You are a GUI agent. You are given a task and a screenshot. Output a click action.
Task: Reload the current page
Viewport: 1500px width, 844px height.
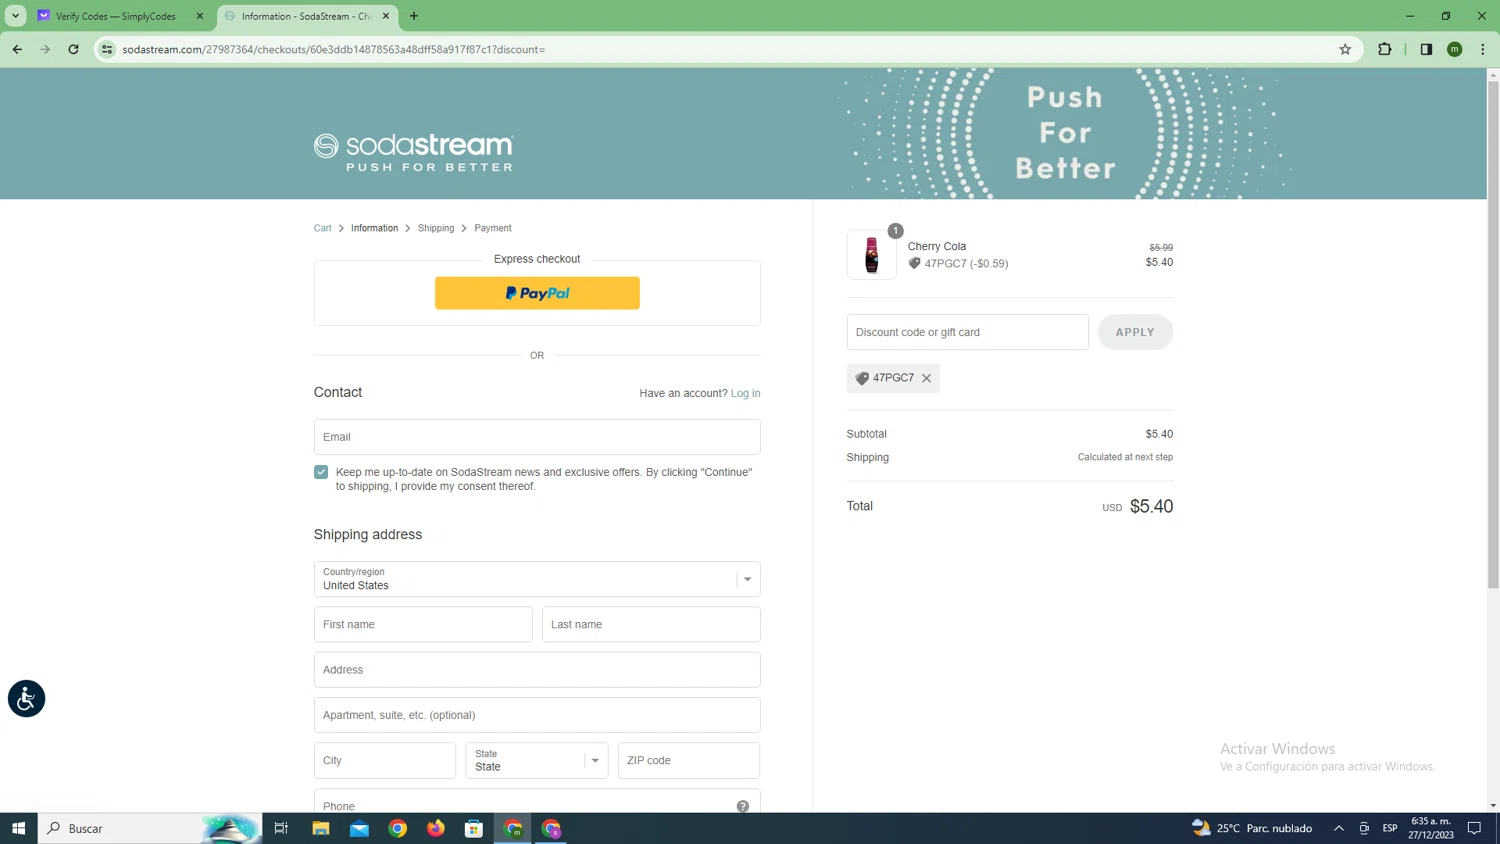pyautogui.click(x=73, y=49)
